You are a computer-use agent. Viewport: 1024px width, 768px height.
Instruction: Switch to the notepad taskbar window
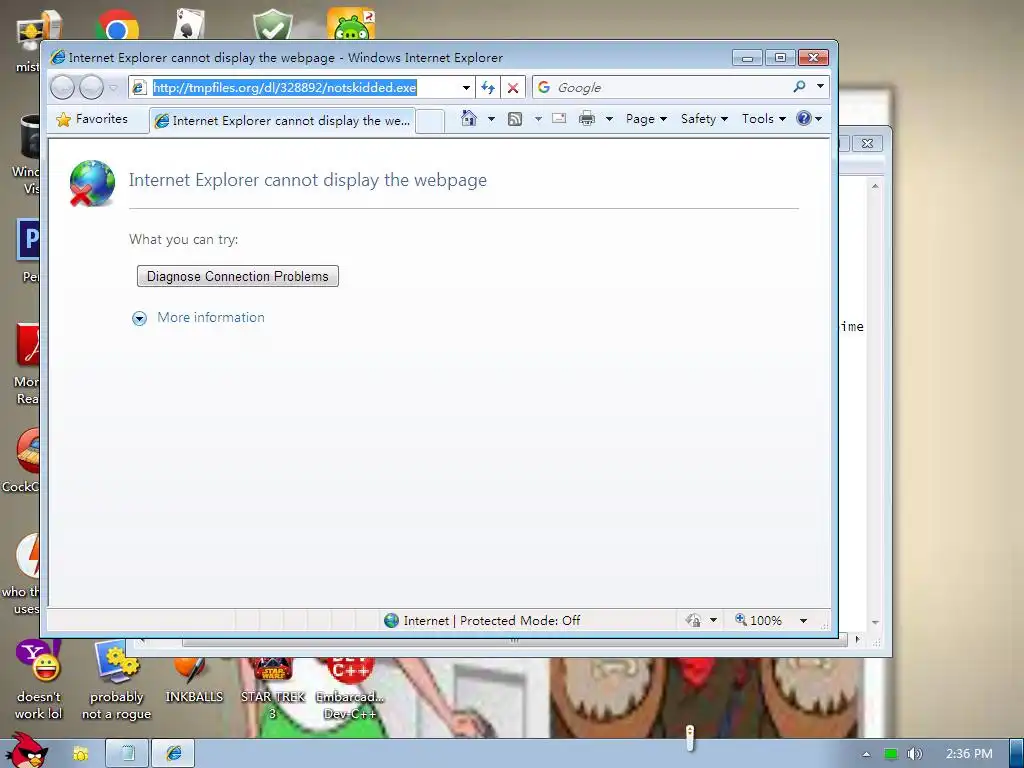point(127,753)
